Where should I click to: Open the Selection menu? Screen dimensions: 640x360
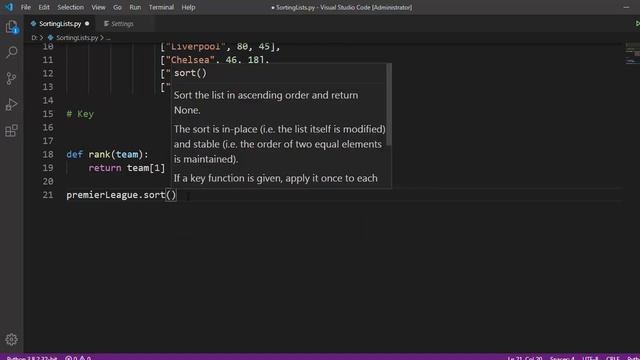pos(71,7)
